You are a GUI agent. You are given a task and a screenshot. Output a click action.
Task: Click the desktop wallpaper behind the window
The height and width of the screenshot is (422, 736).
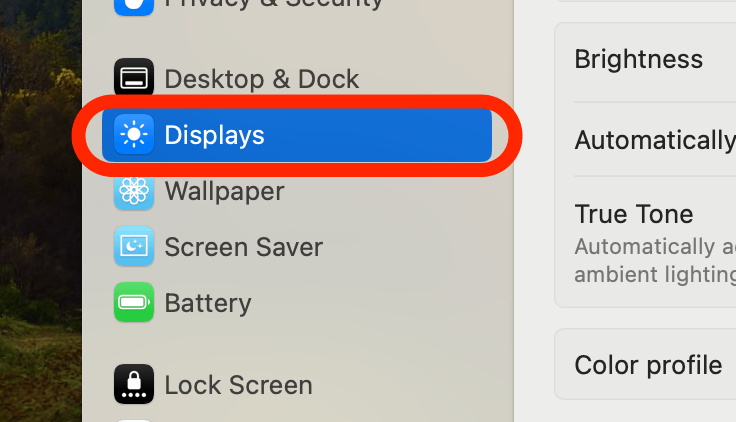click(x=40, y=200)
